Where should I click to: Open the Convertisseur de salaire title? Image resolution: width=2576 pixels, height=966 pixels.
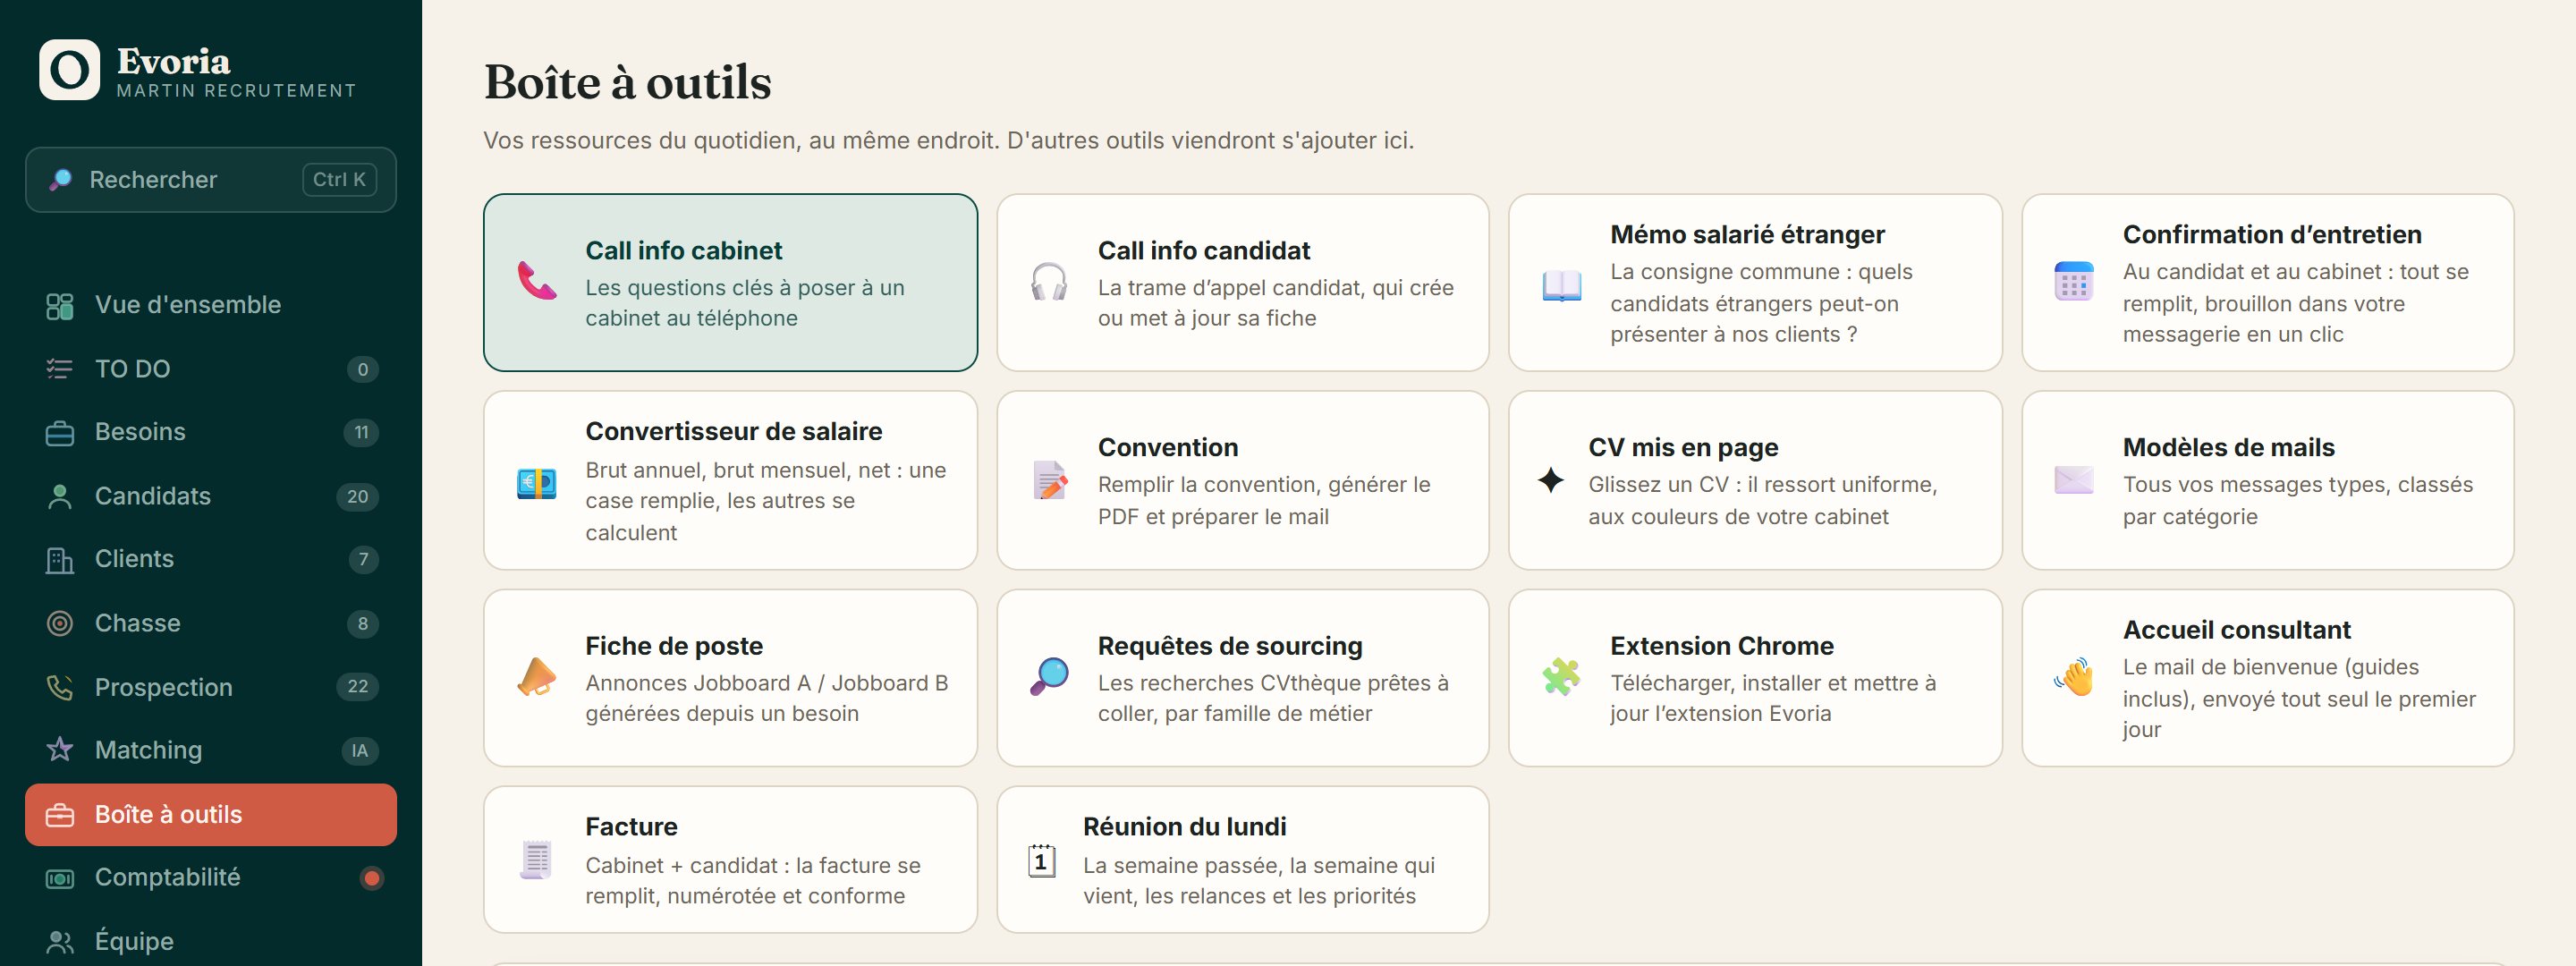(734, 431)
